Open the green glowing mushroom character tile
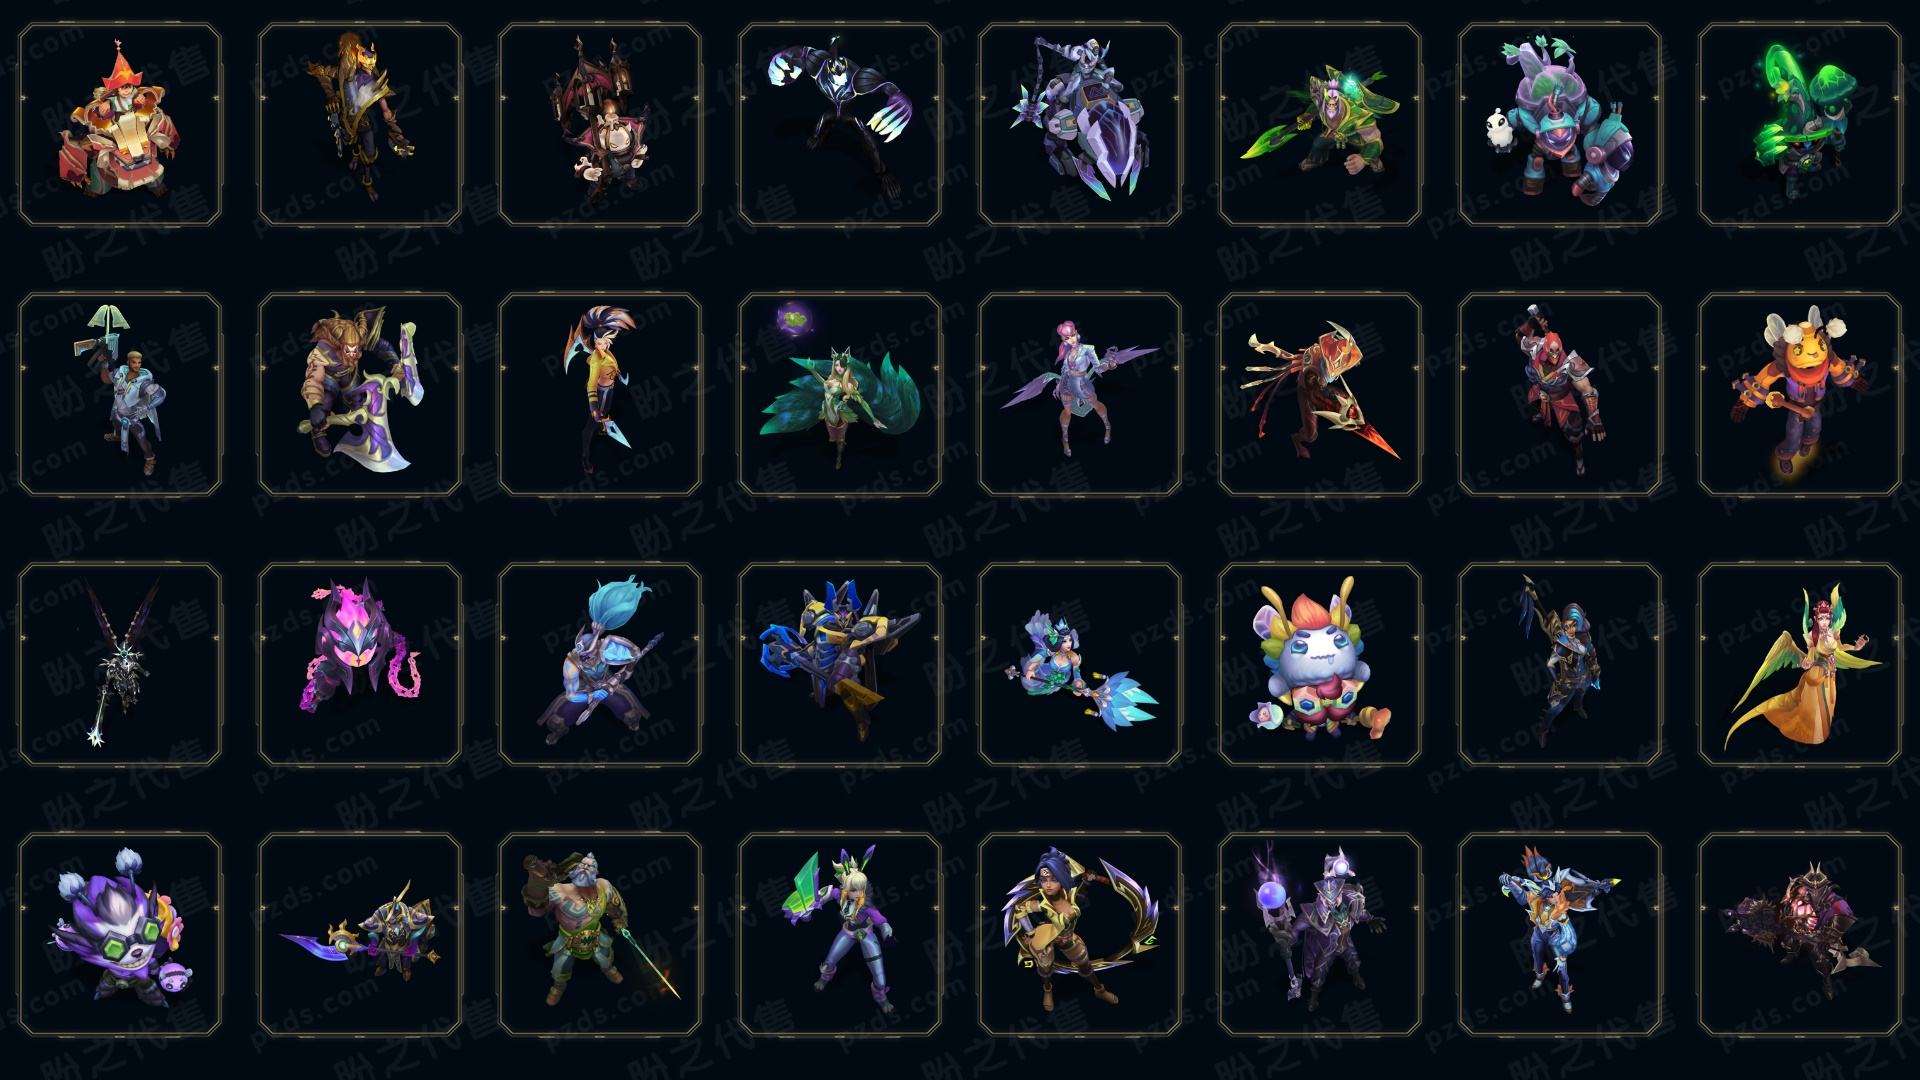The width and height of the screenshot is (1920, 1080). tap(1800, 125)
